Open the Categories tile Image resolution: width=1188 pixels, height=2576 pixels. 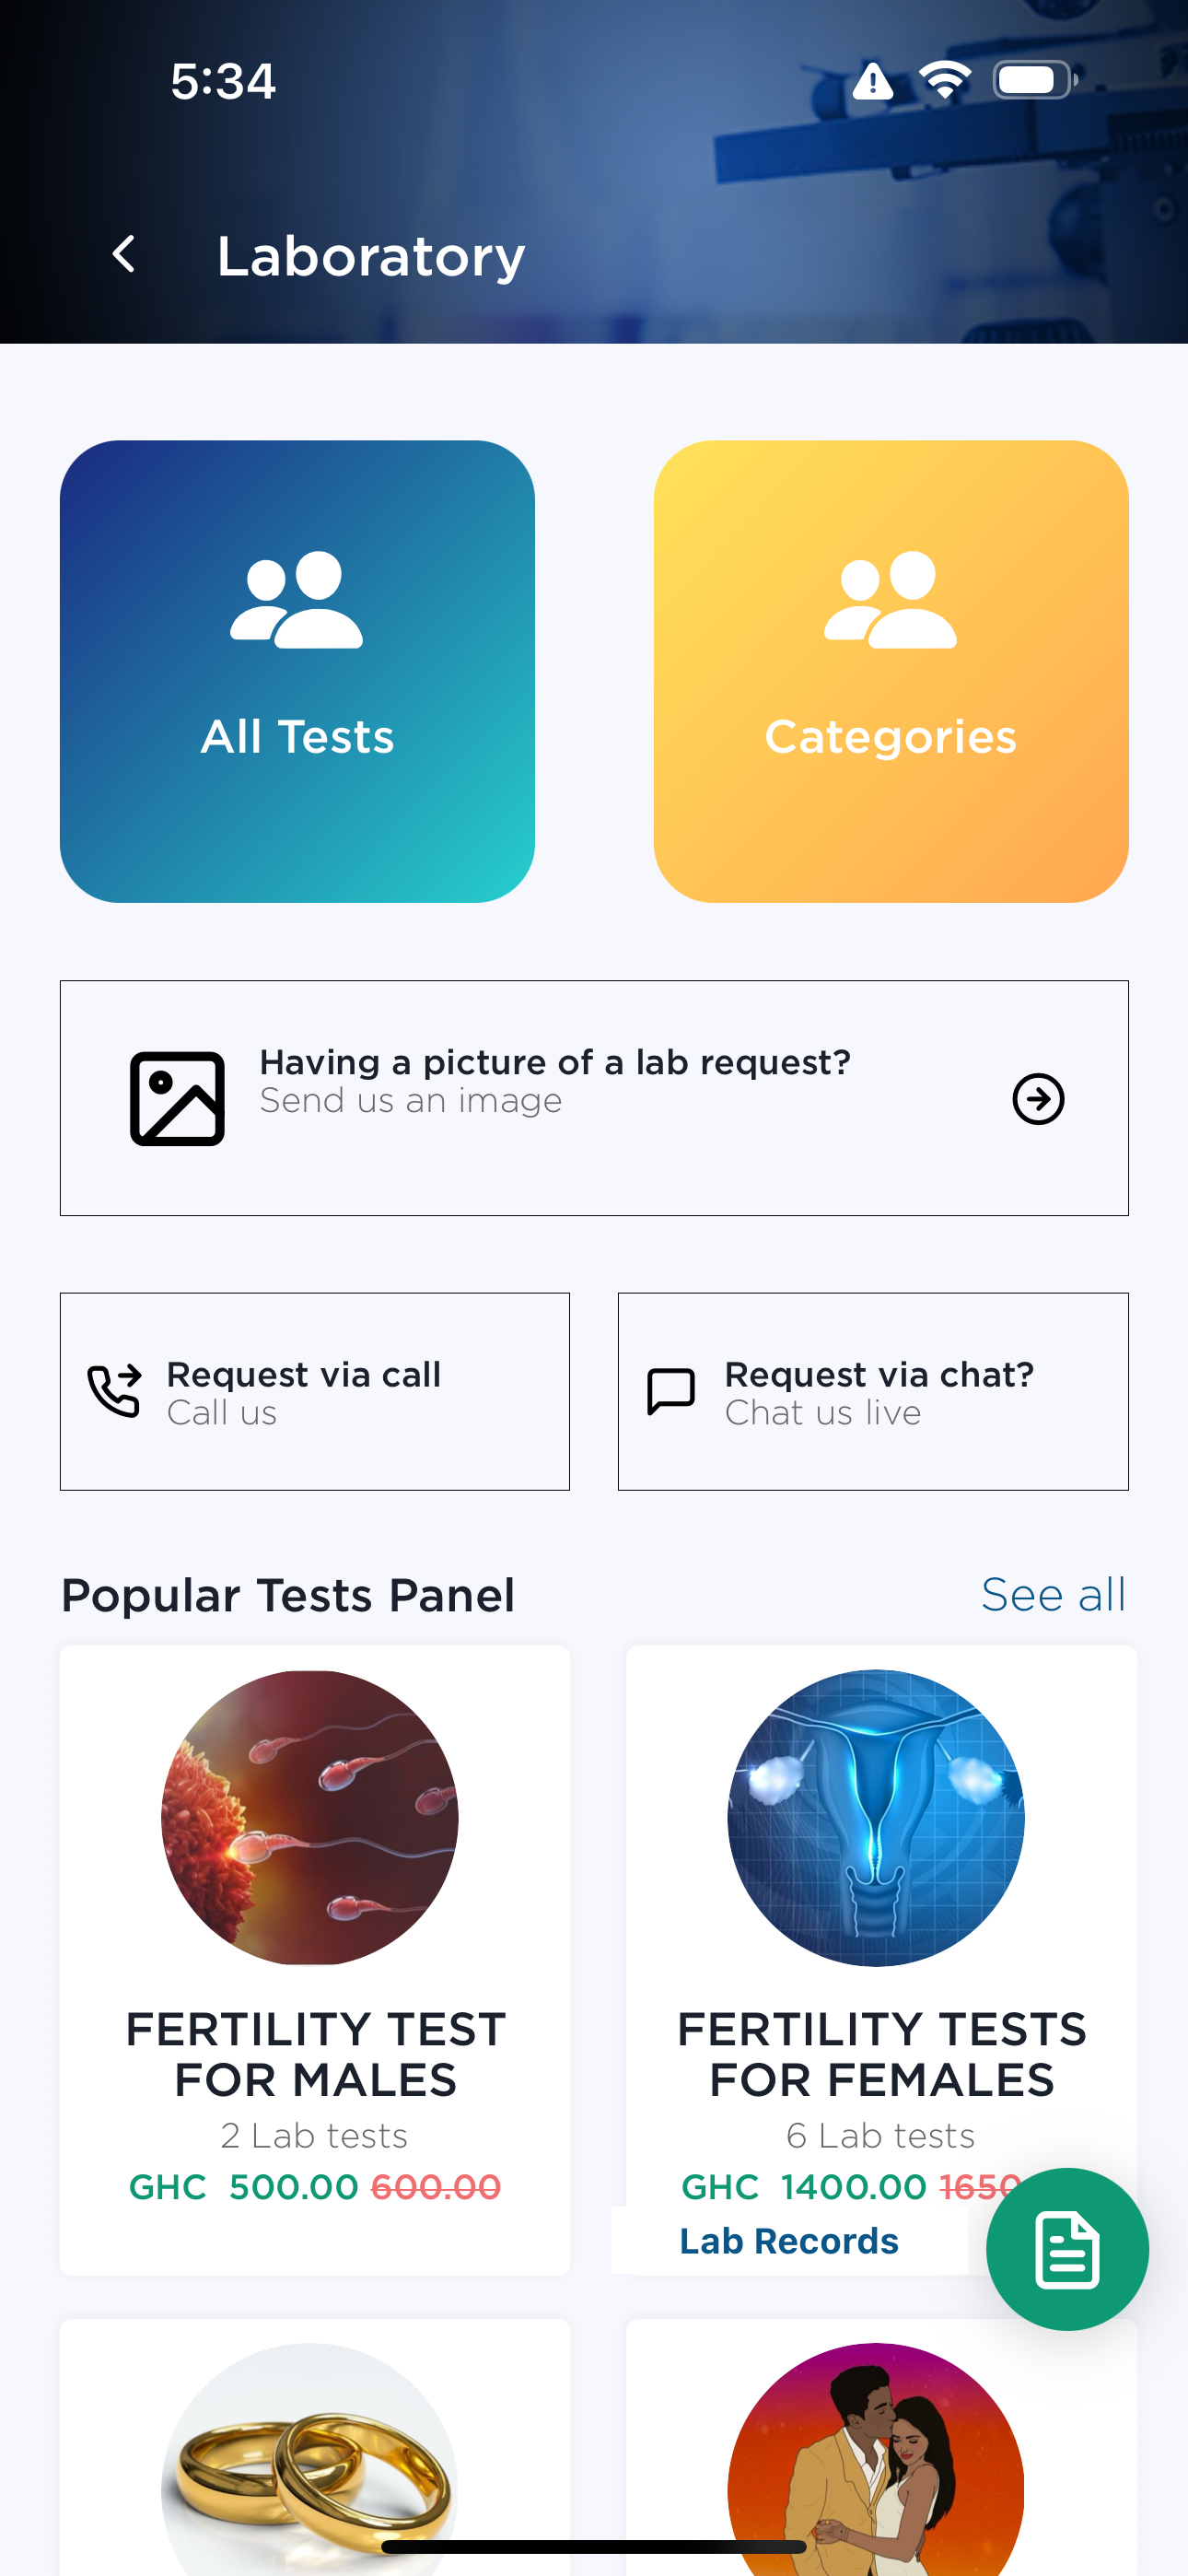point(891,671)
